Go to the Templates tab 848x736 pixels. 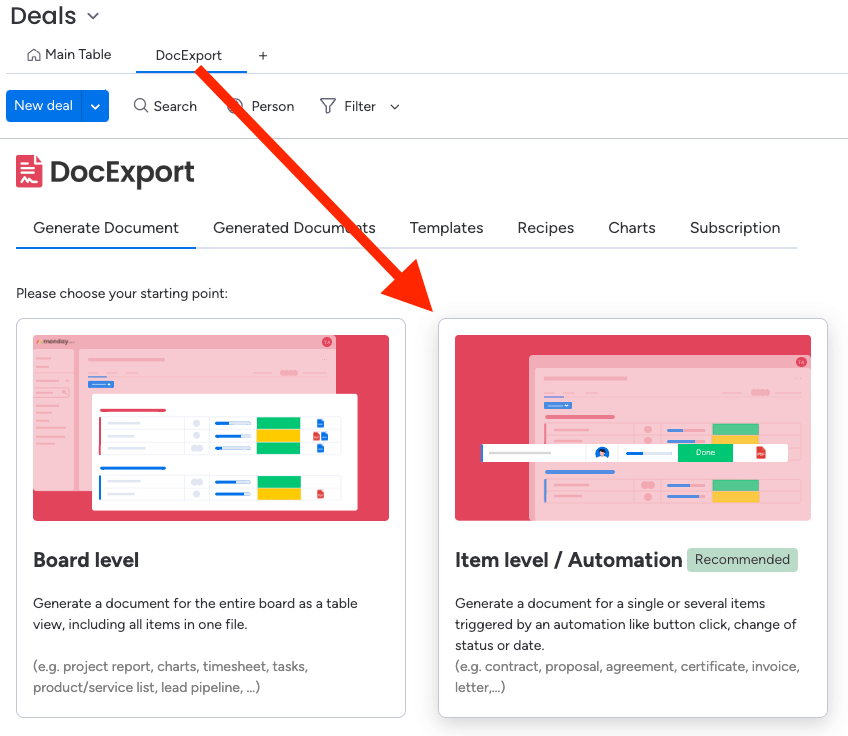click(x=446, y=228)
